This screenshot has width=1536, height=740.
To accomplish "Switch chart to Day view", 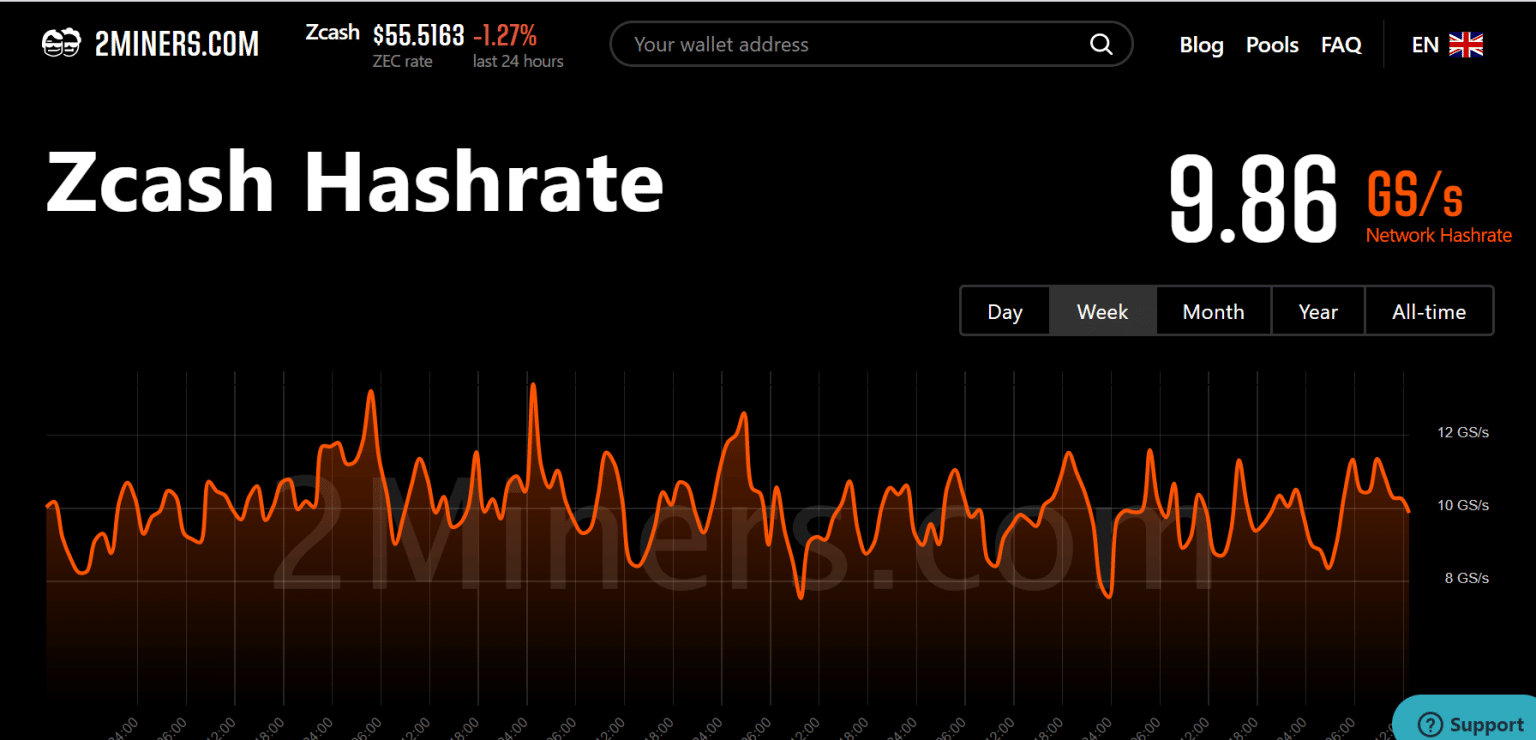I will [x=1005, y=311].
